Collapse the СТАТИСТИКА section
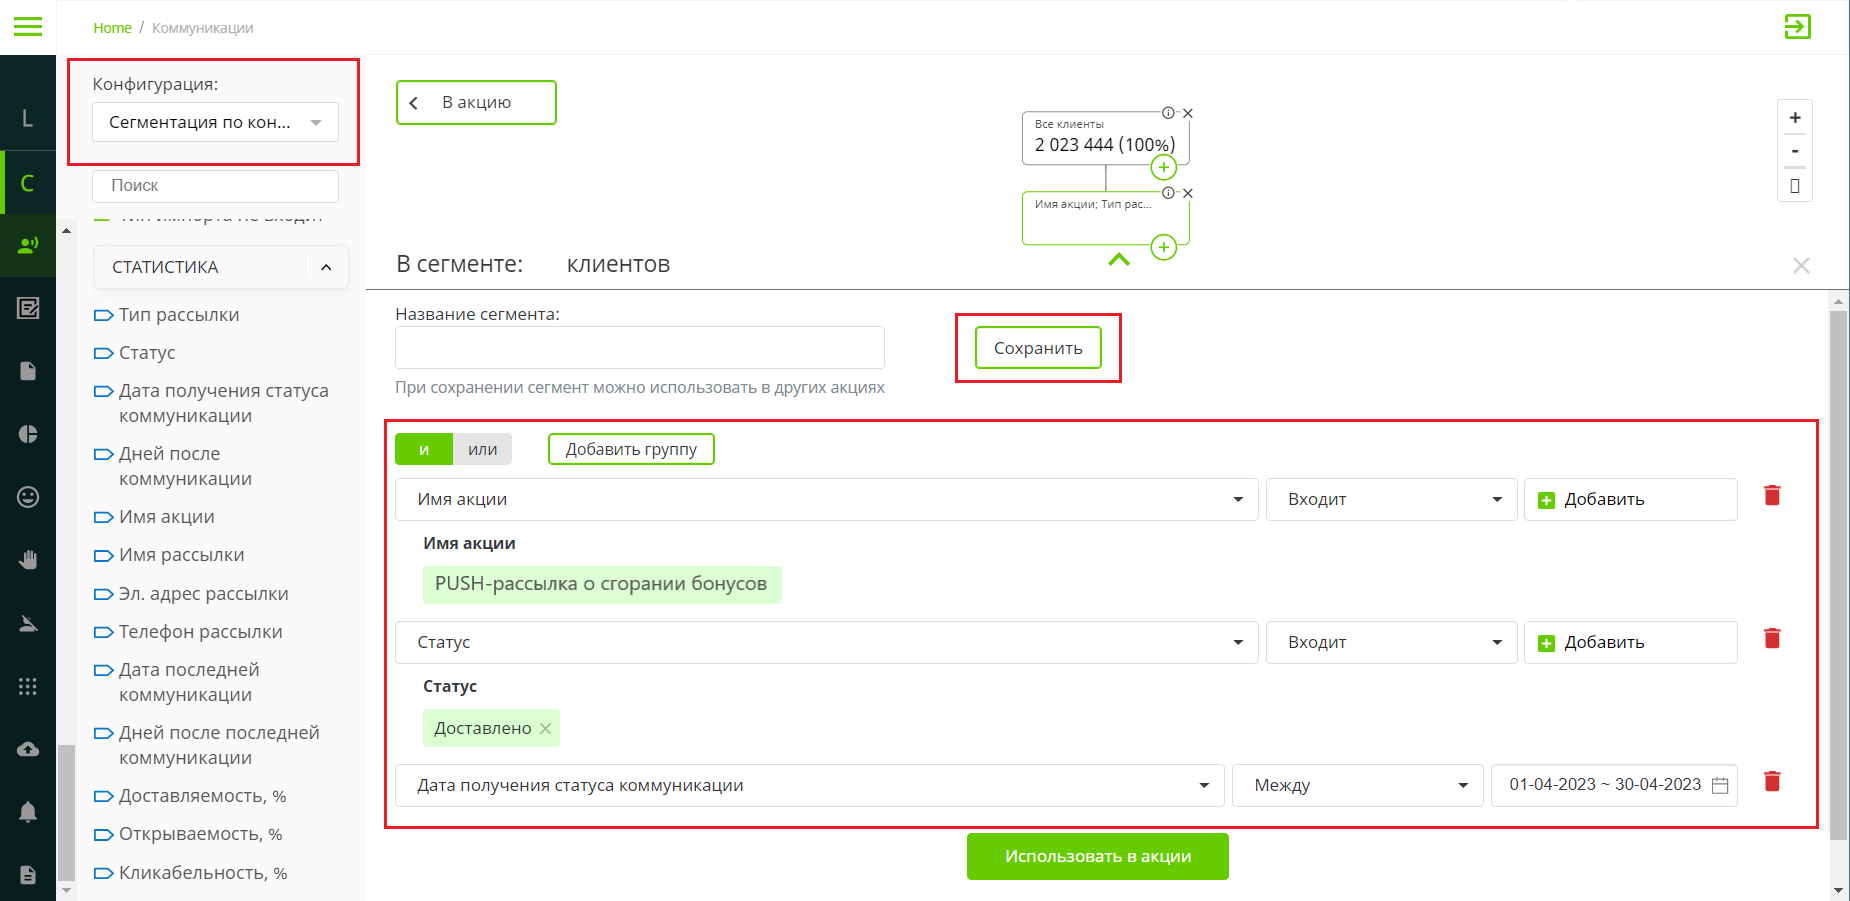1850x901 pixels. [x=326, y=267]
